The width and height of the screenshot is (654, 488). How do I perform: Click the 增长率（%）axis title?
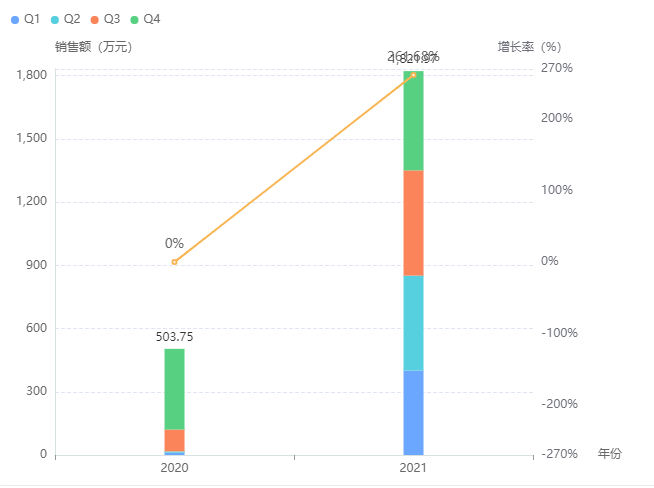click(x=531, y=46)
